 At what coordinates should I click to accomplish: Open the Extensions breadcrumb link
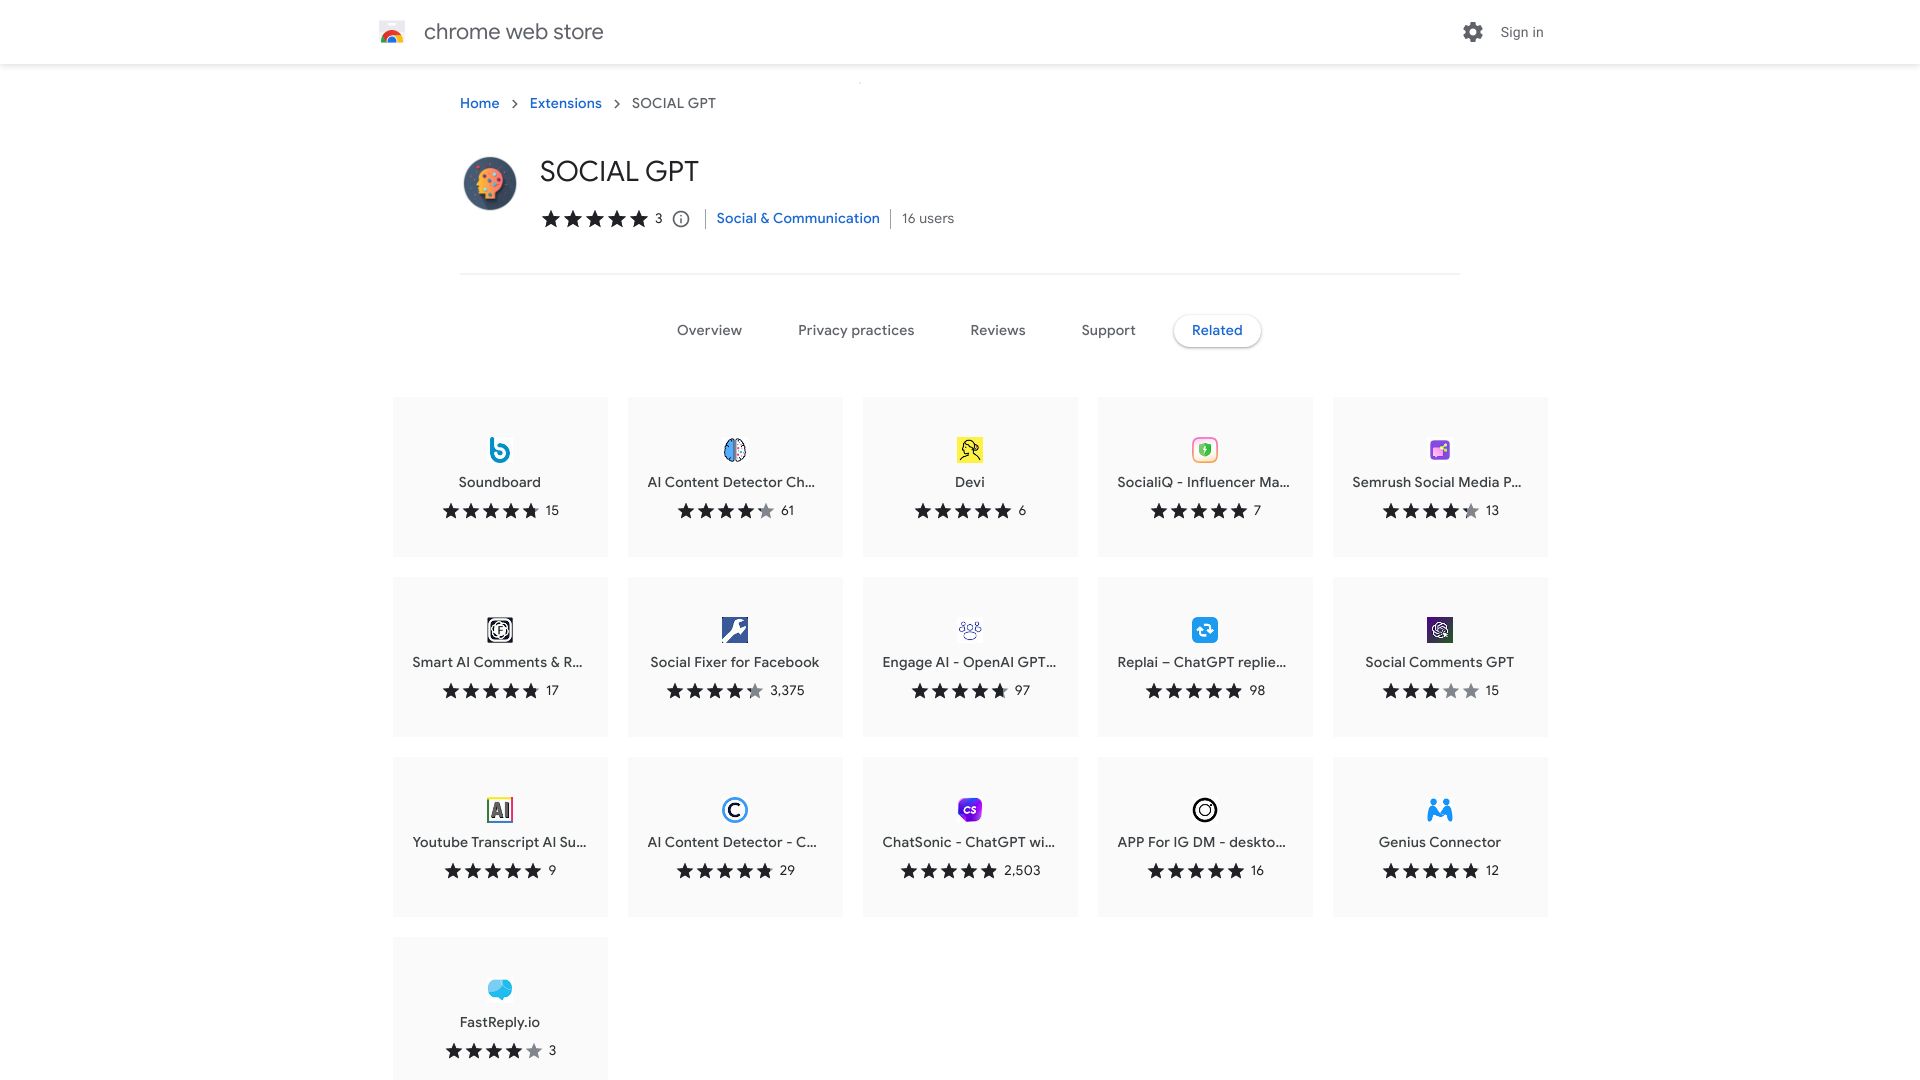click(x=565, y=104)
